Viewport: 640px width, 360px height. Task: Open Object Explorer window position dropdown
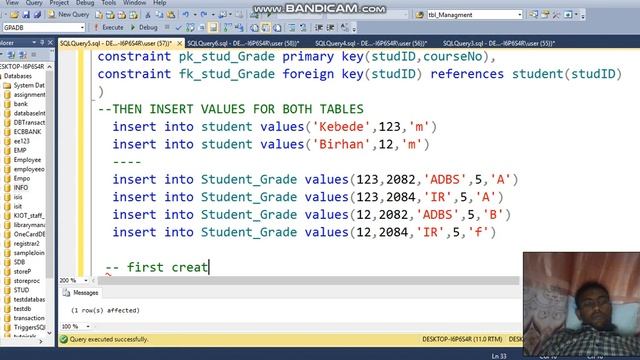click(34, 42)
